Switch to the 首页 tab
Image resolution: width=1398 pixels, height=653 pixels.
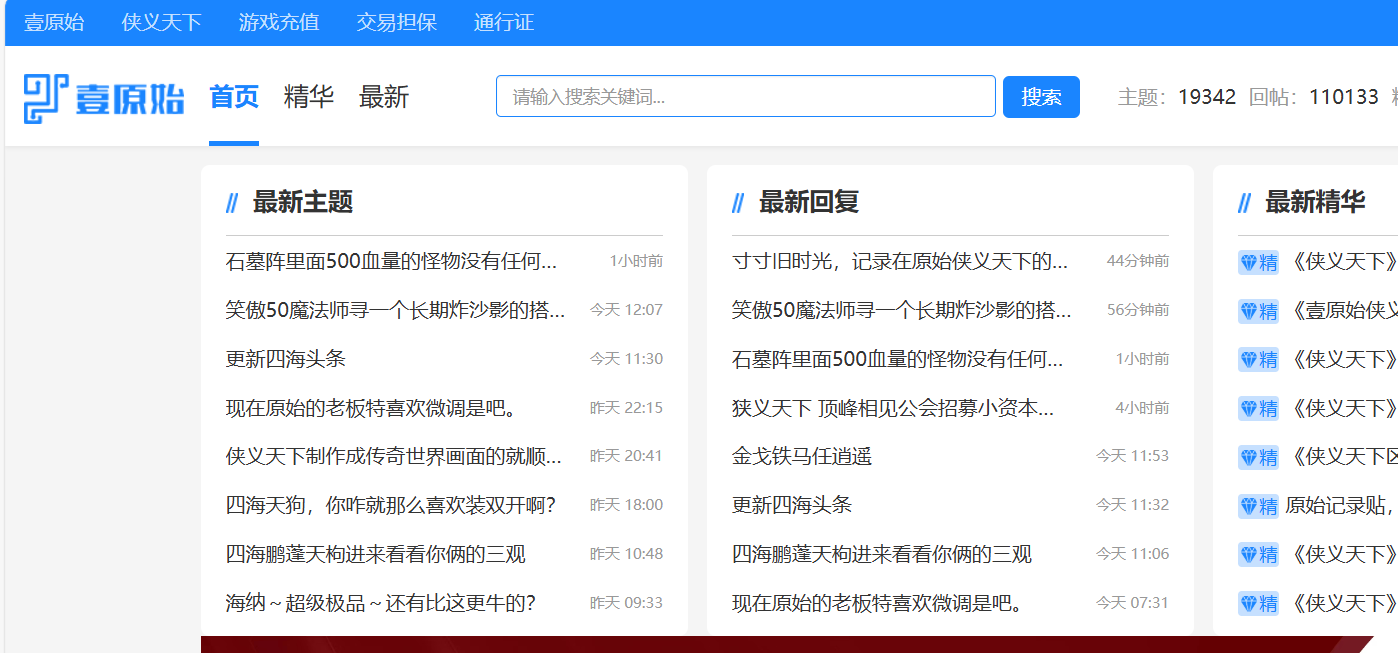[234, 97]
